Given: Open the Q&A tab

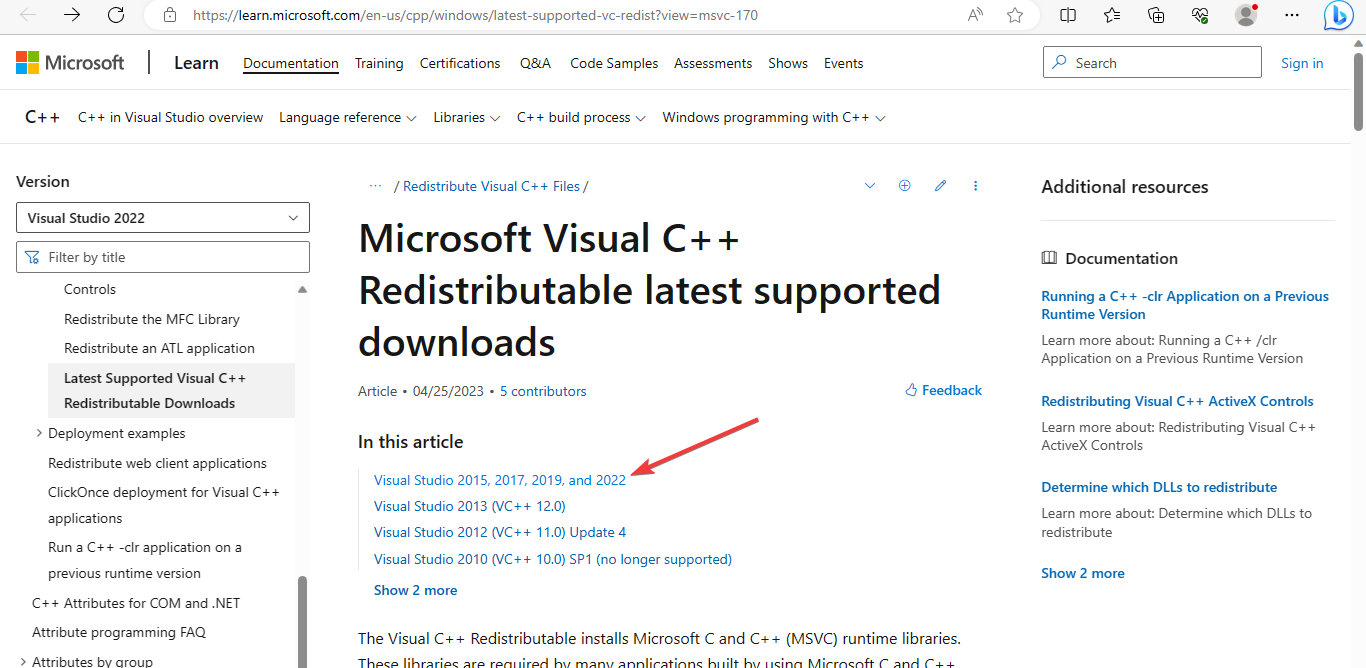Looking at the screenshot, I should 535,63.
